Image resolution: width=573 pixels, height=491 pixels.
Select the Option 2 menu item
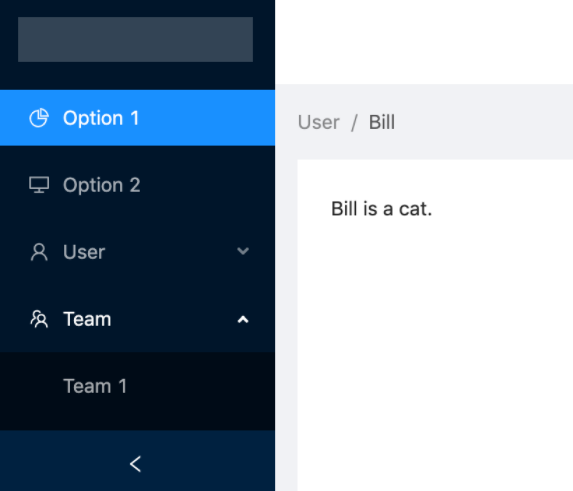point(137,185)
